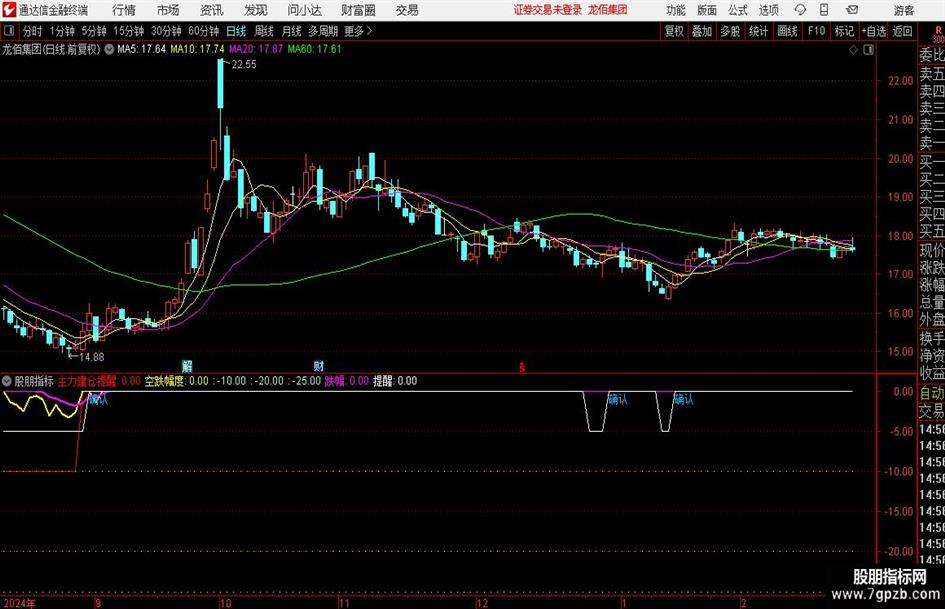Viewport: 945px width, 609px height.
Task: Click the 画线 drawing tools button
Action: point(787,31)
